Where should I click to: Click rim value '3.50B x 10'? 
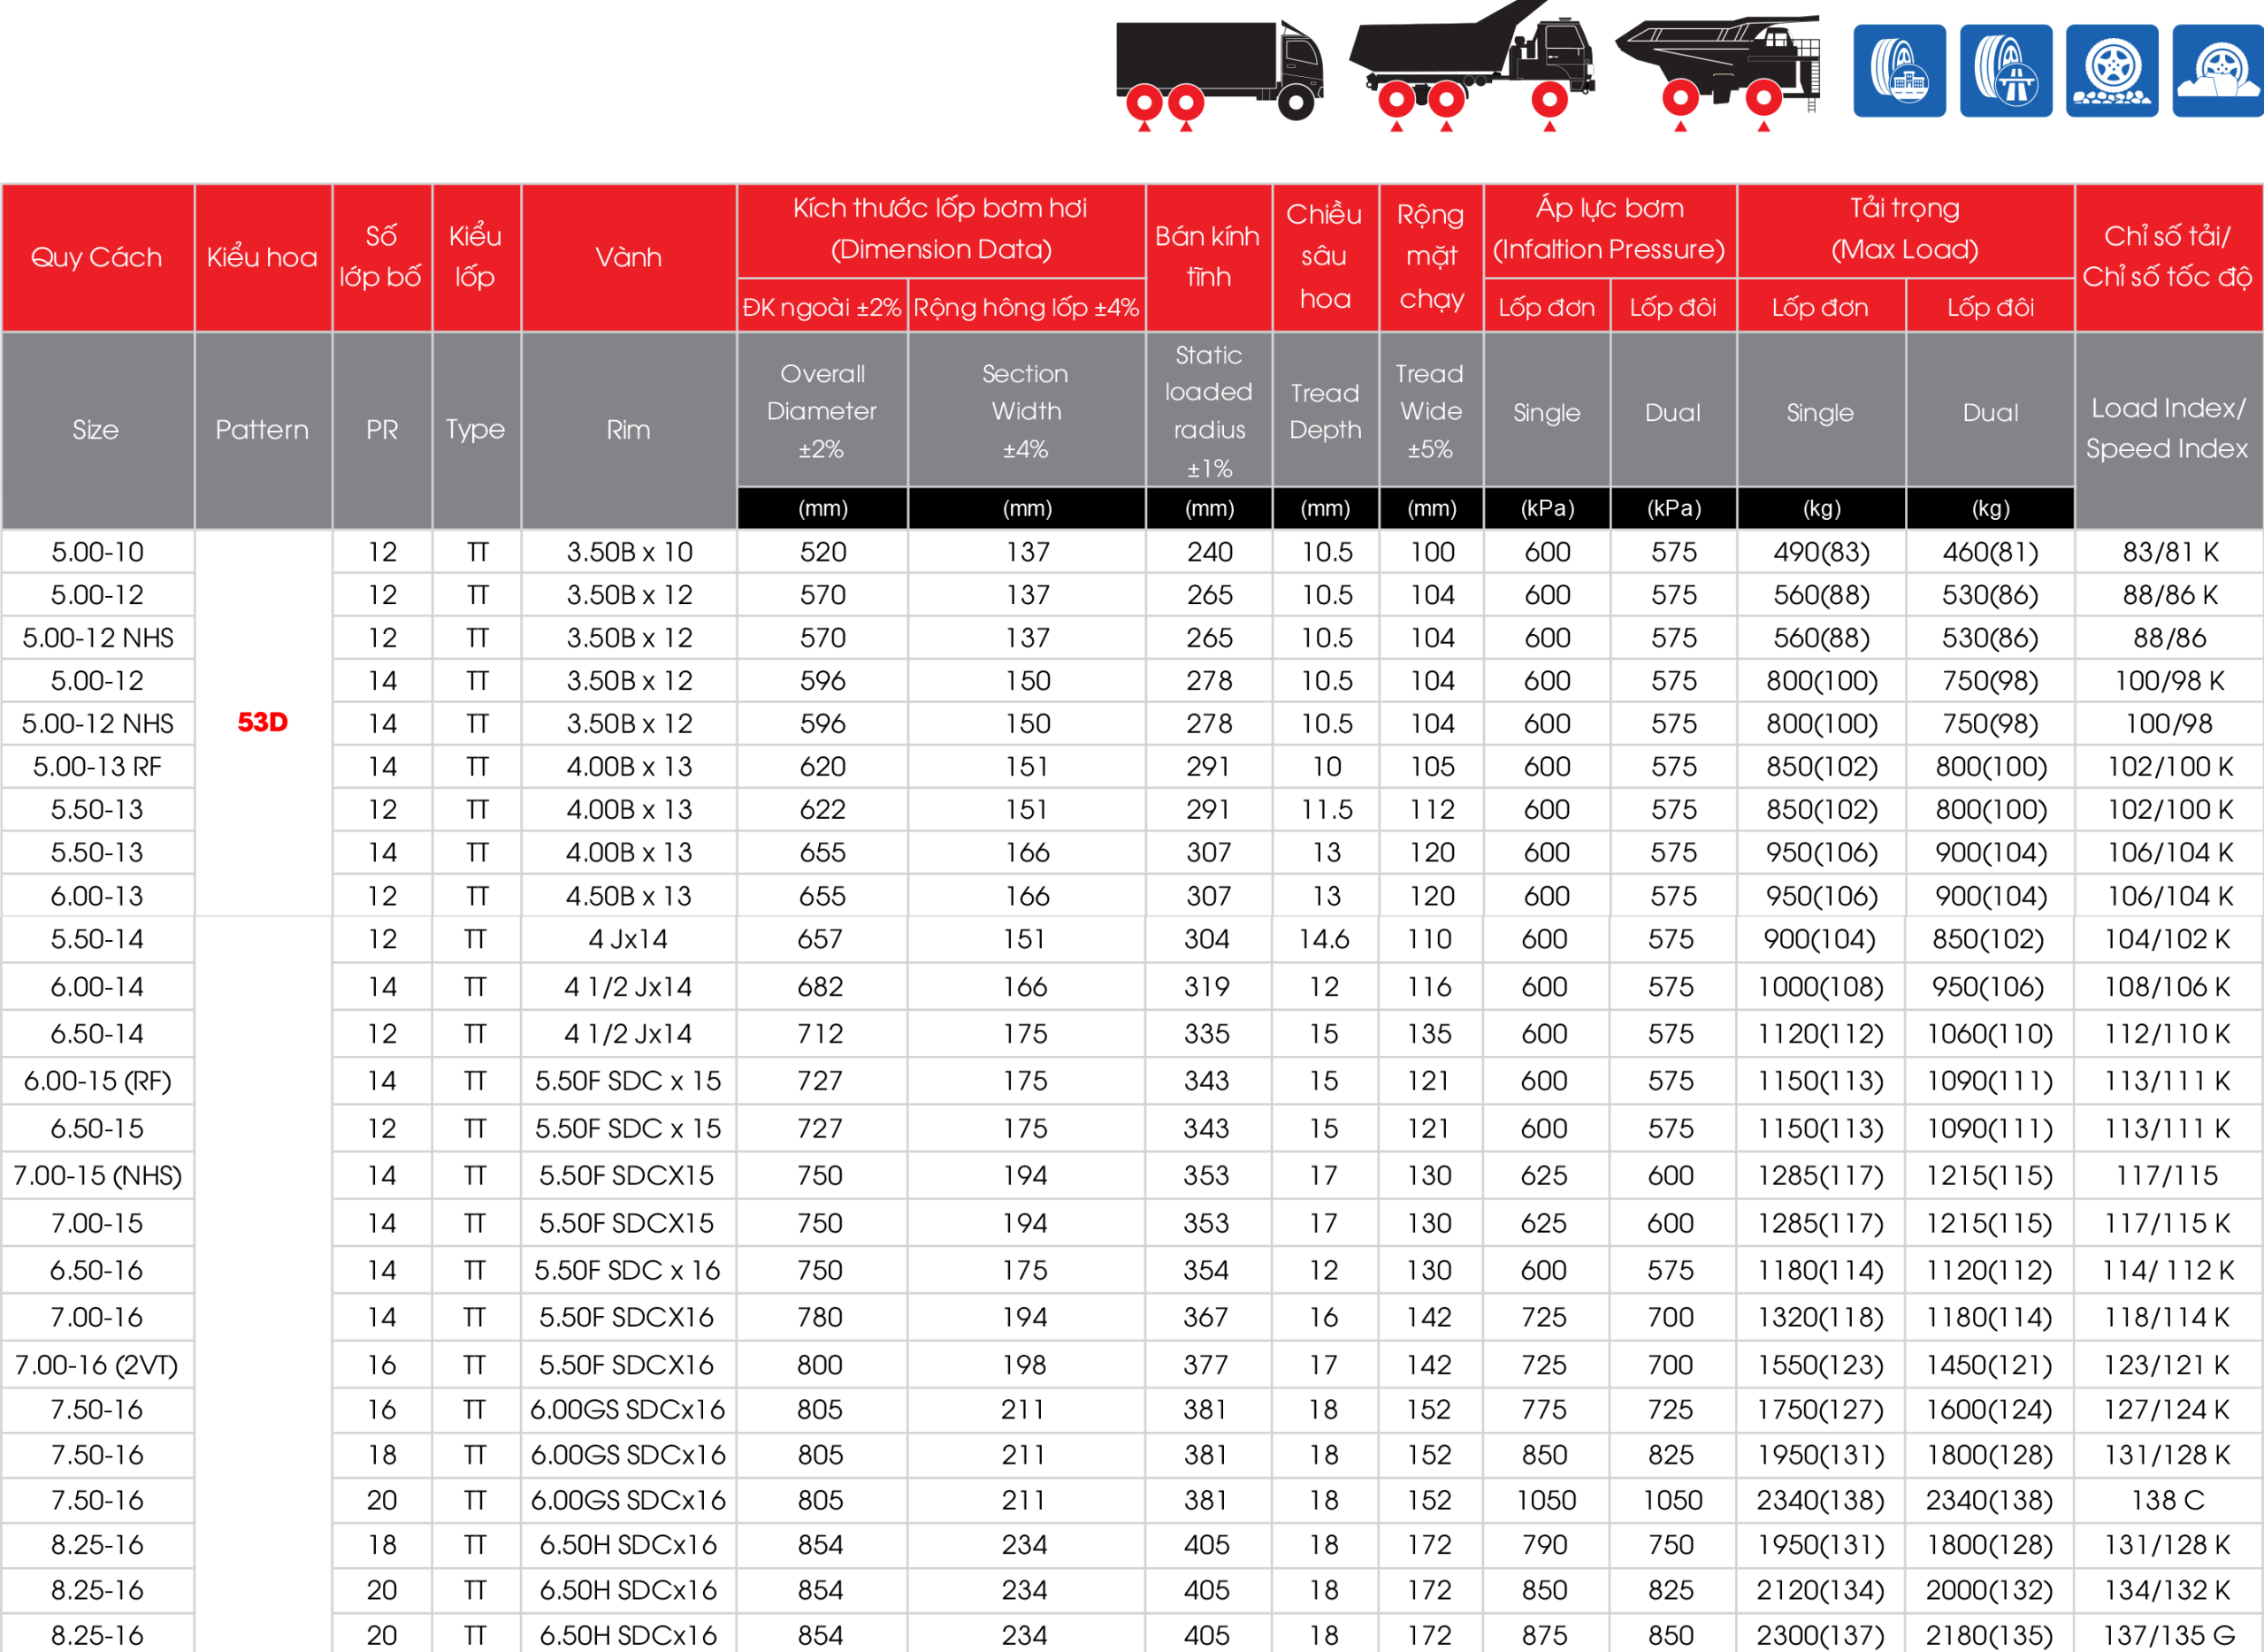pyautogui.click(x=629, y=552)
